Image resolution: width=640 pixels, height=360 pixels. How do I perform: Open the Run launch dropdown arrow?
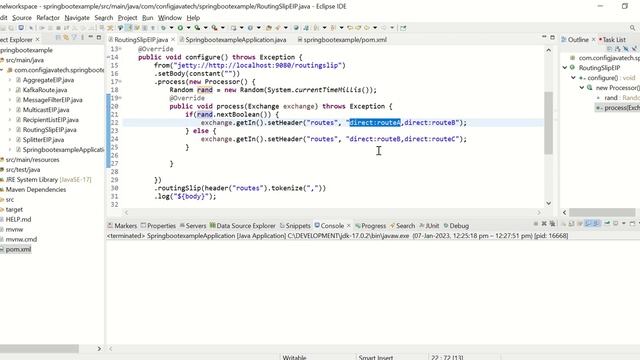coord(189,28)
